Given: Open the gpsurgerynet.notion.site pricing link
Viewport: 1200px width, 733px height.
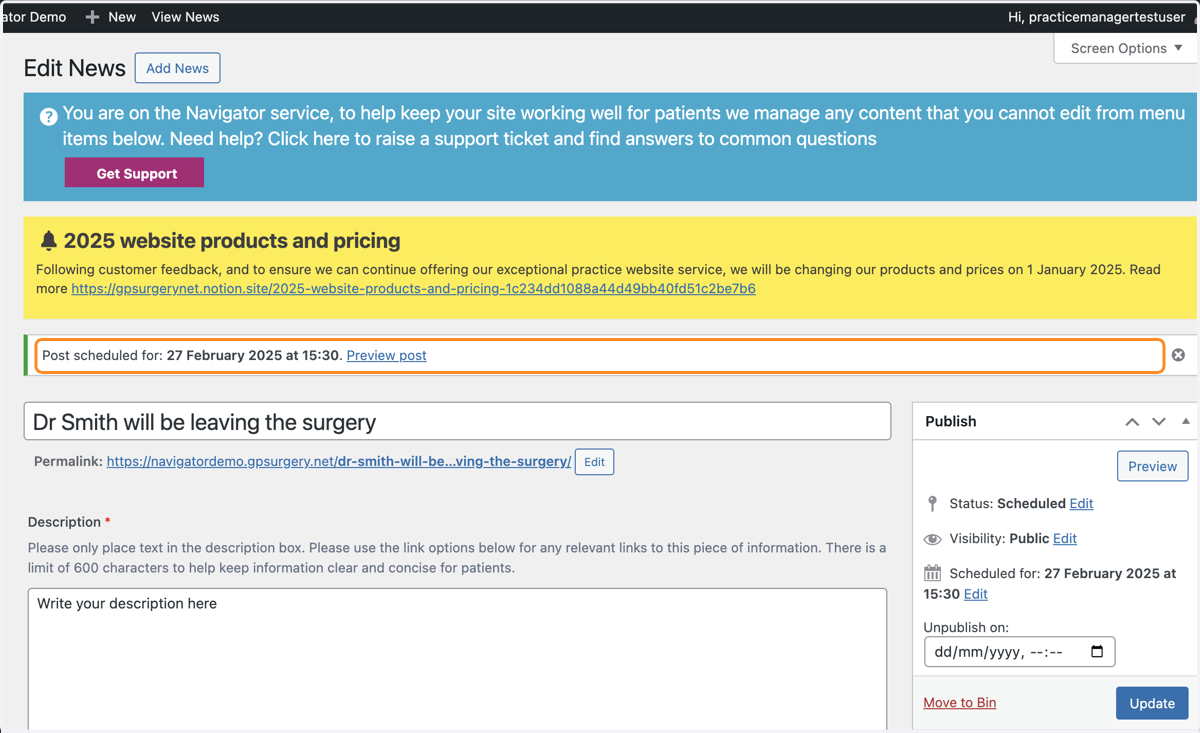Looking at the screenshot, I should [413, 288].
